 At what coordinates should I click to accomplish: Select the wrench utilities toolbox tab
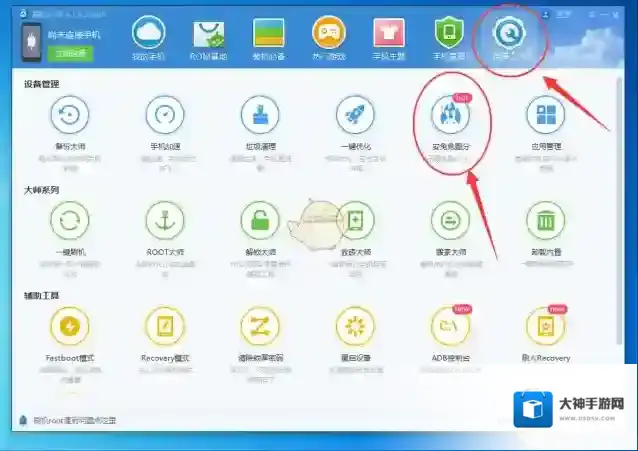pyautogui.click(x=509, y=38)
